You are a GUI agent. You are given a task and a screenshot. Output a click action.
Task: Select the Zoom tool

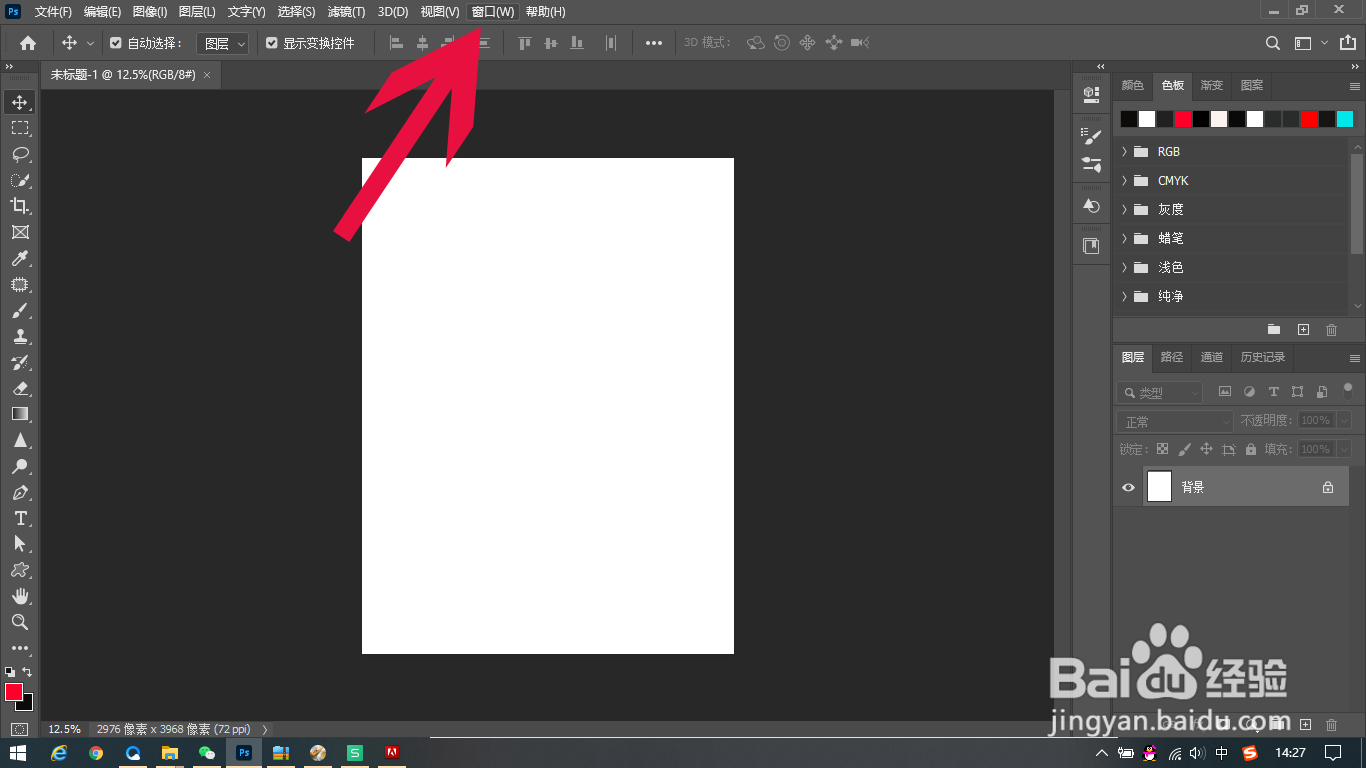coord(19,622)
